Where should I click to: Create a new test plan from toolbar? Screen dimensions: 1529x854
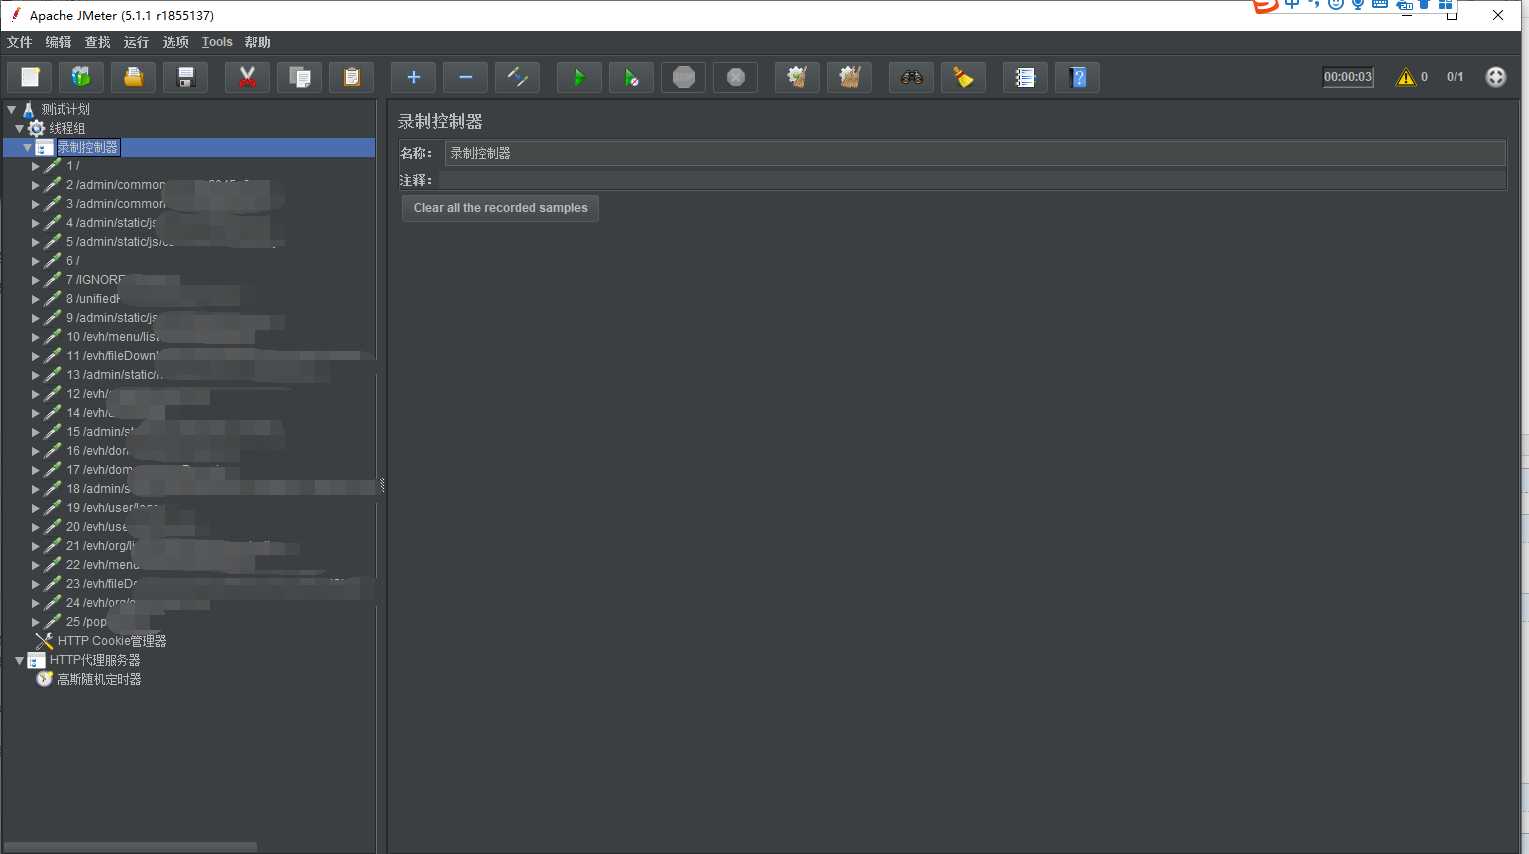click(x=30, y=77)
